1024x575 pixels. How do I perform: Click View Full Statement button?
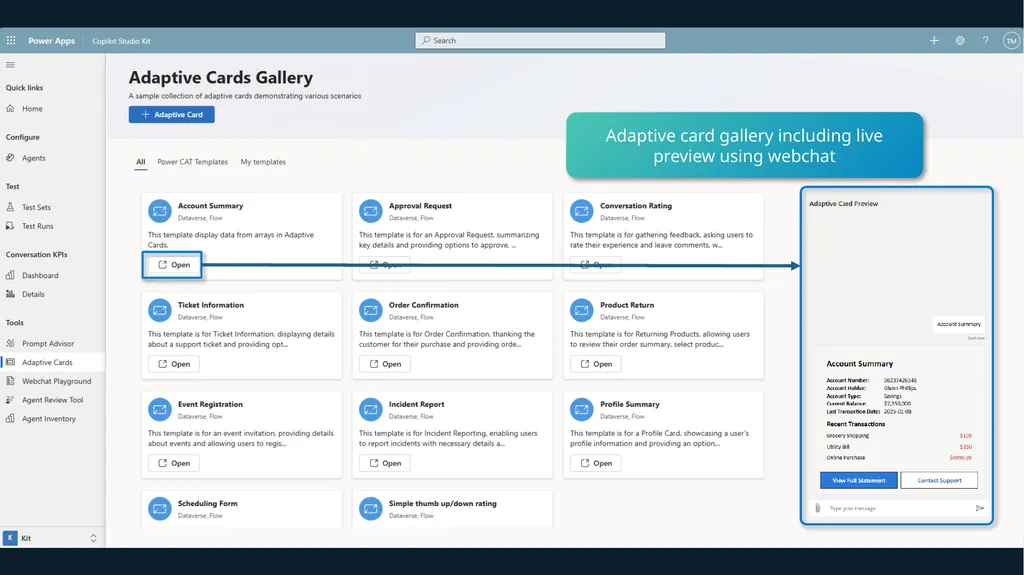pos(859,480)
